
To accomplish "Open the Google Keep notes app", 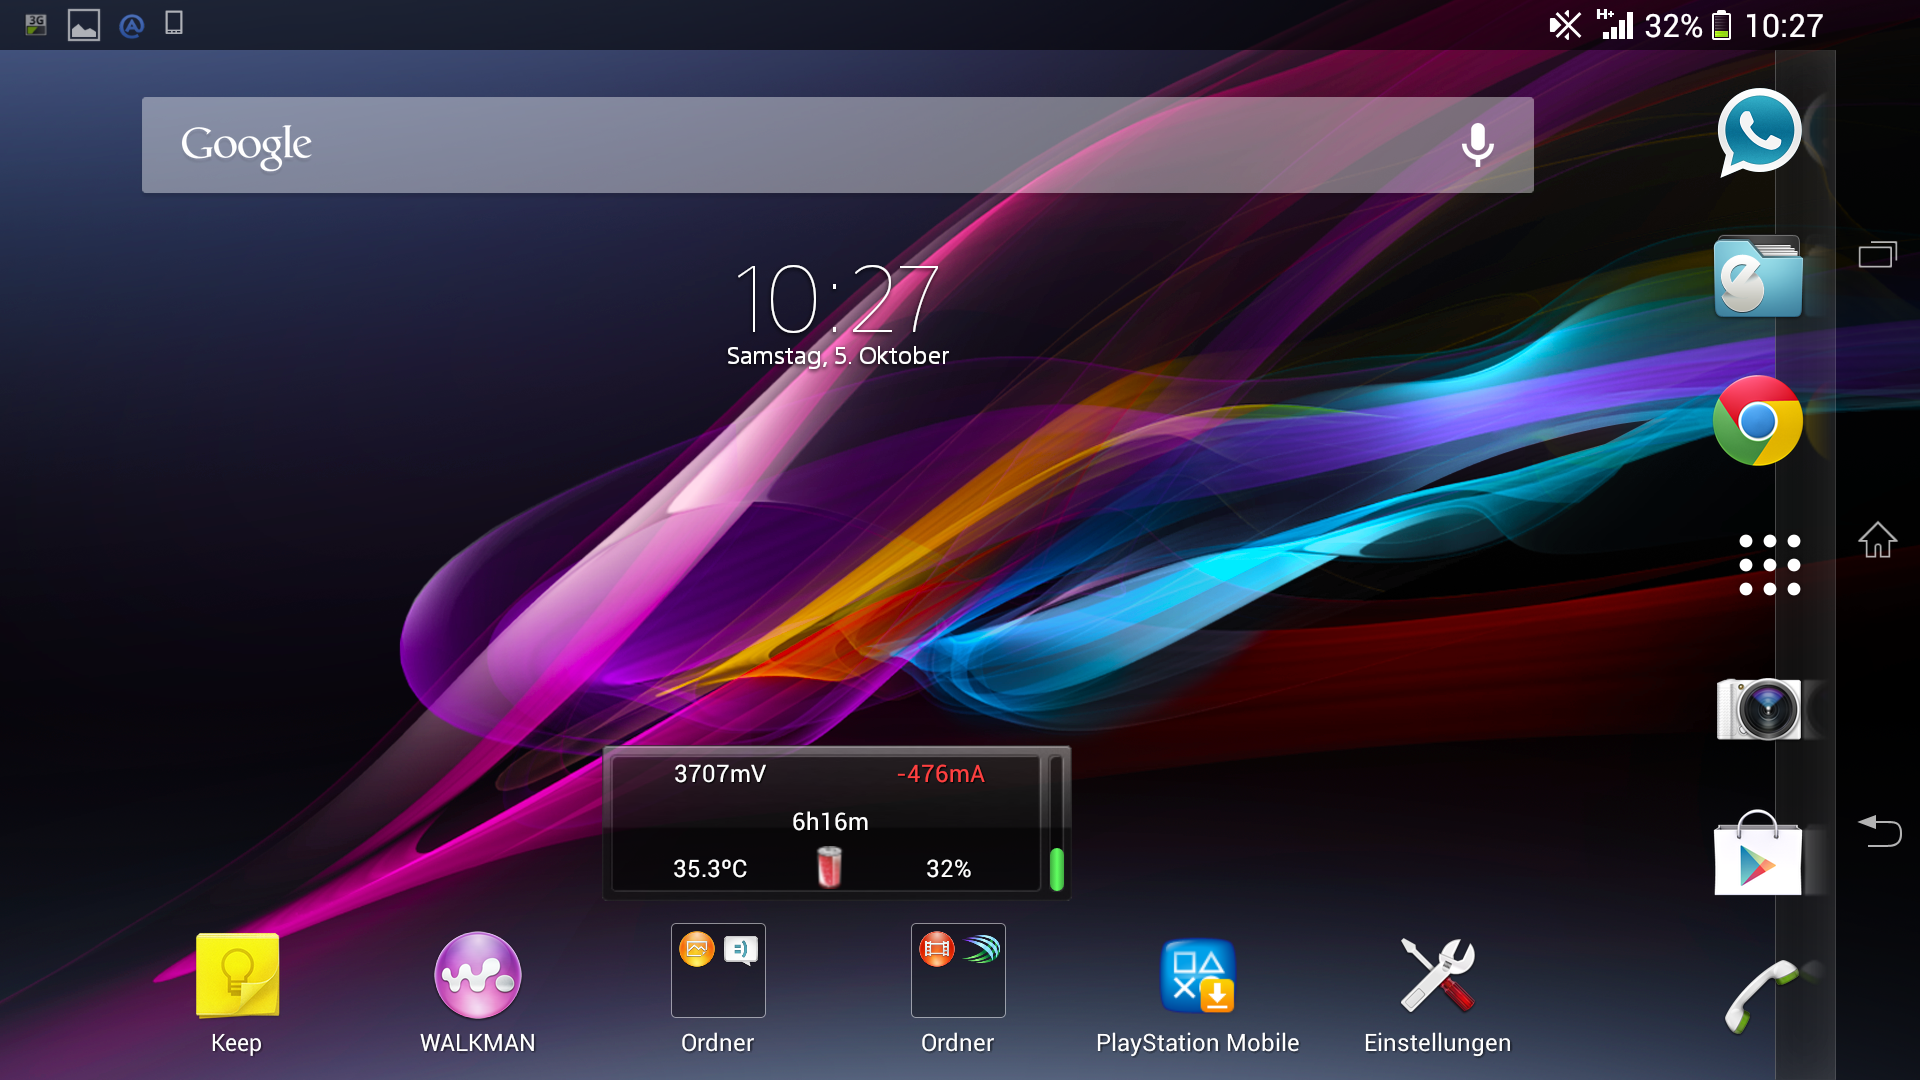I will point(237,977).
